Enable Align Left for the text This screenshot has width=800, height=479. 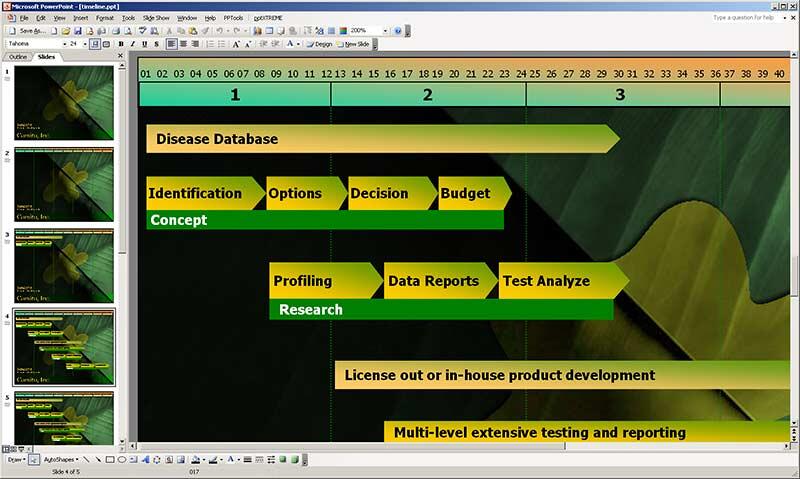(x=171, y=44)
